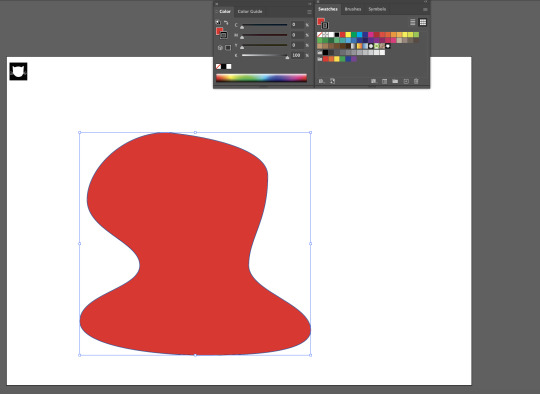The width and height of the screenshot is (540, 394).
Task: Adjust the Yellow slider in Color panel
Action: tap(264, 45)
